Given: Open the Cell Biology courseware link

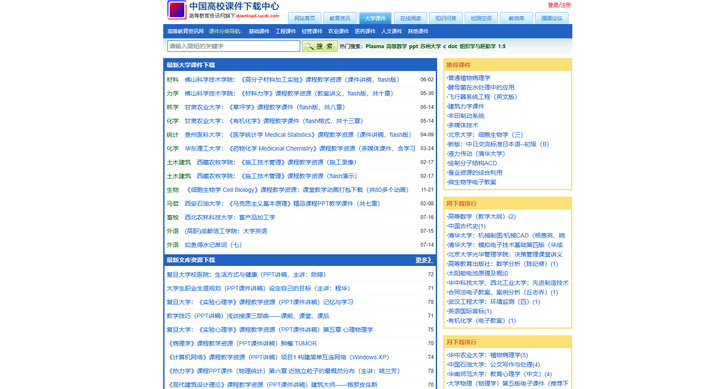Looking at the screenshot, I should click(x=298, y=190).
